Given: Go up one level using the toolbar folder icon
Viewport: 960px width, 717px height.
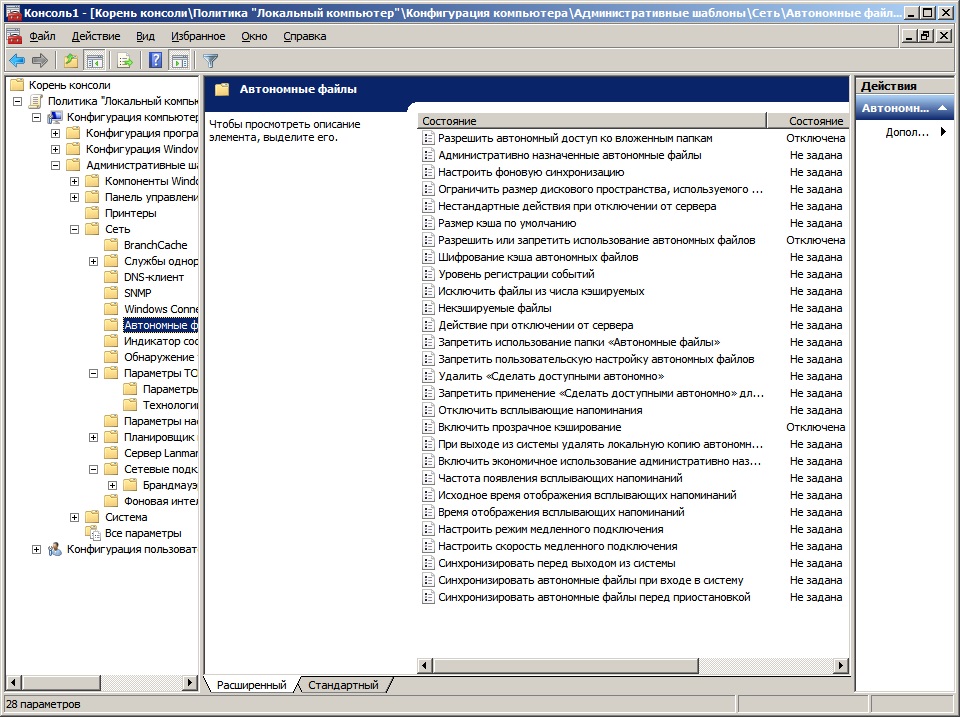Looking at the screenshot, I should pyautogui.click(x=71, y=60).
